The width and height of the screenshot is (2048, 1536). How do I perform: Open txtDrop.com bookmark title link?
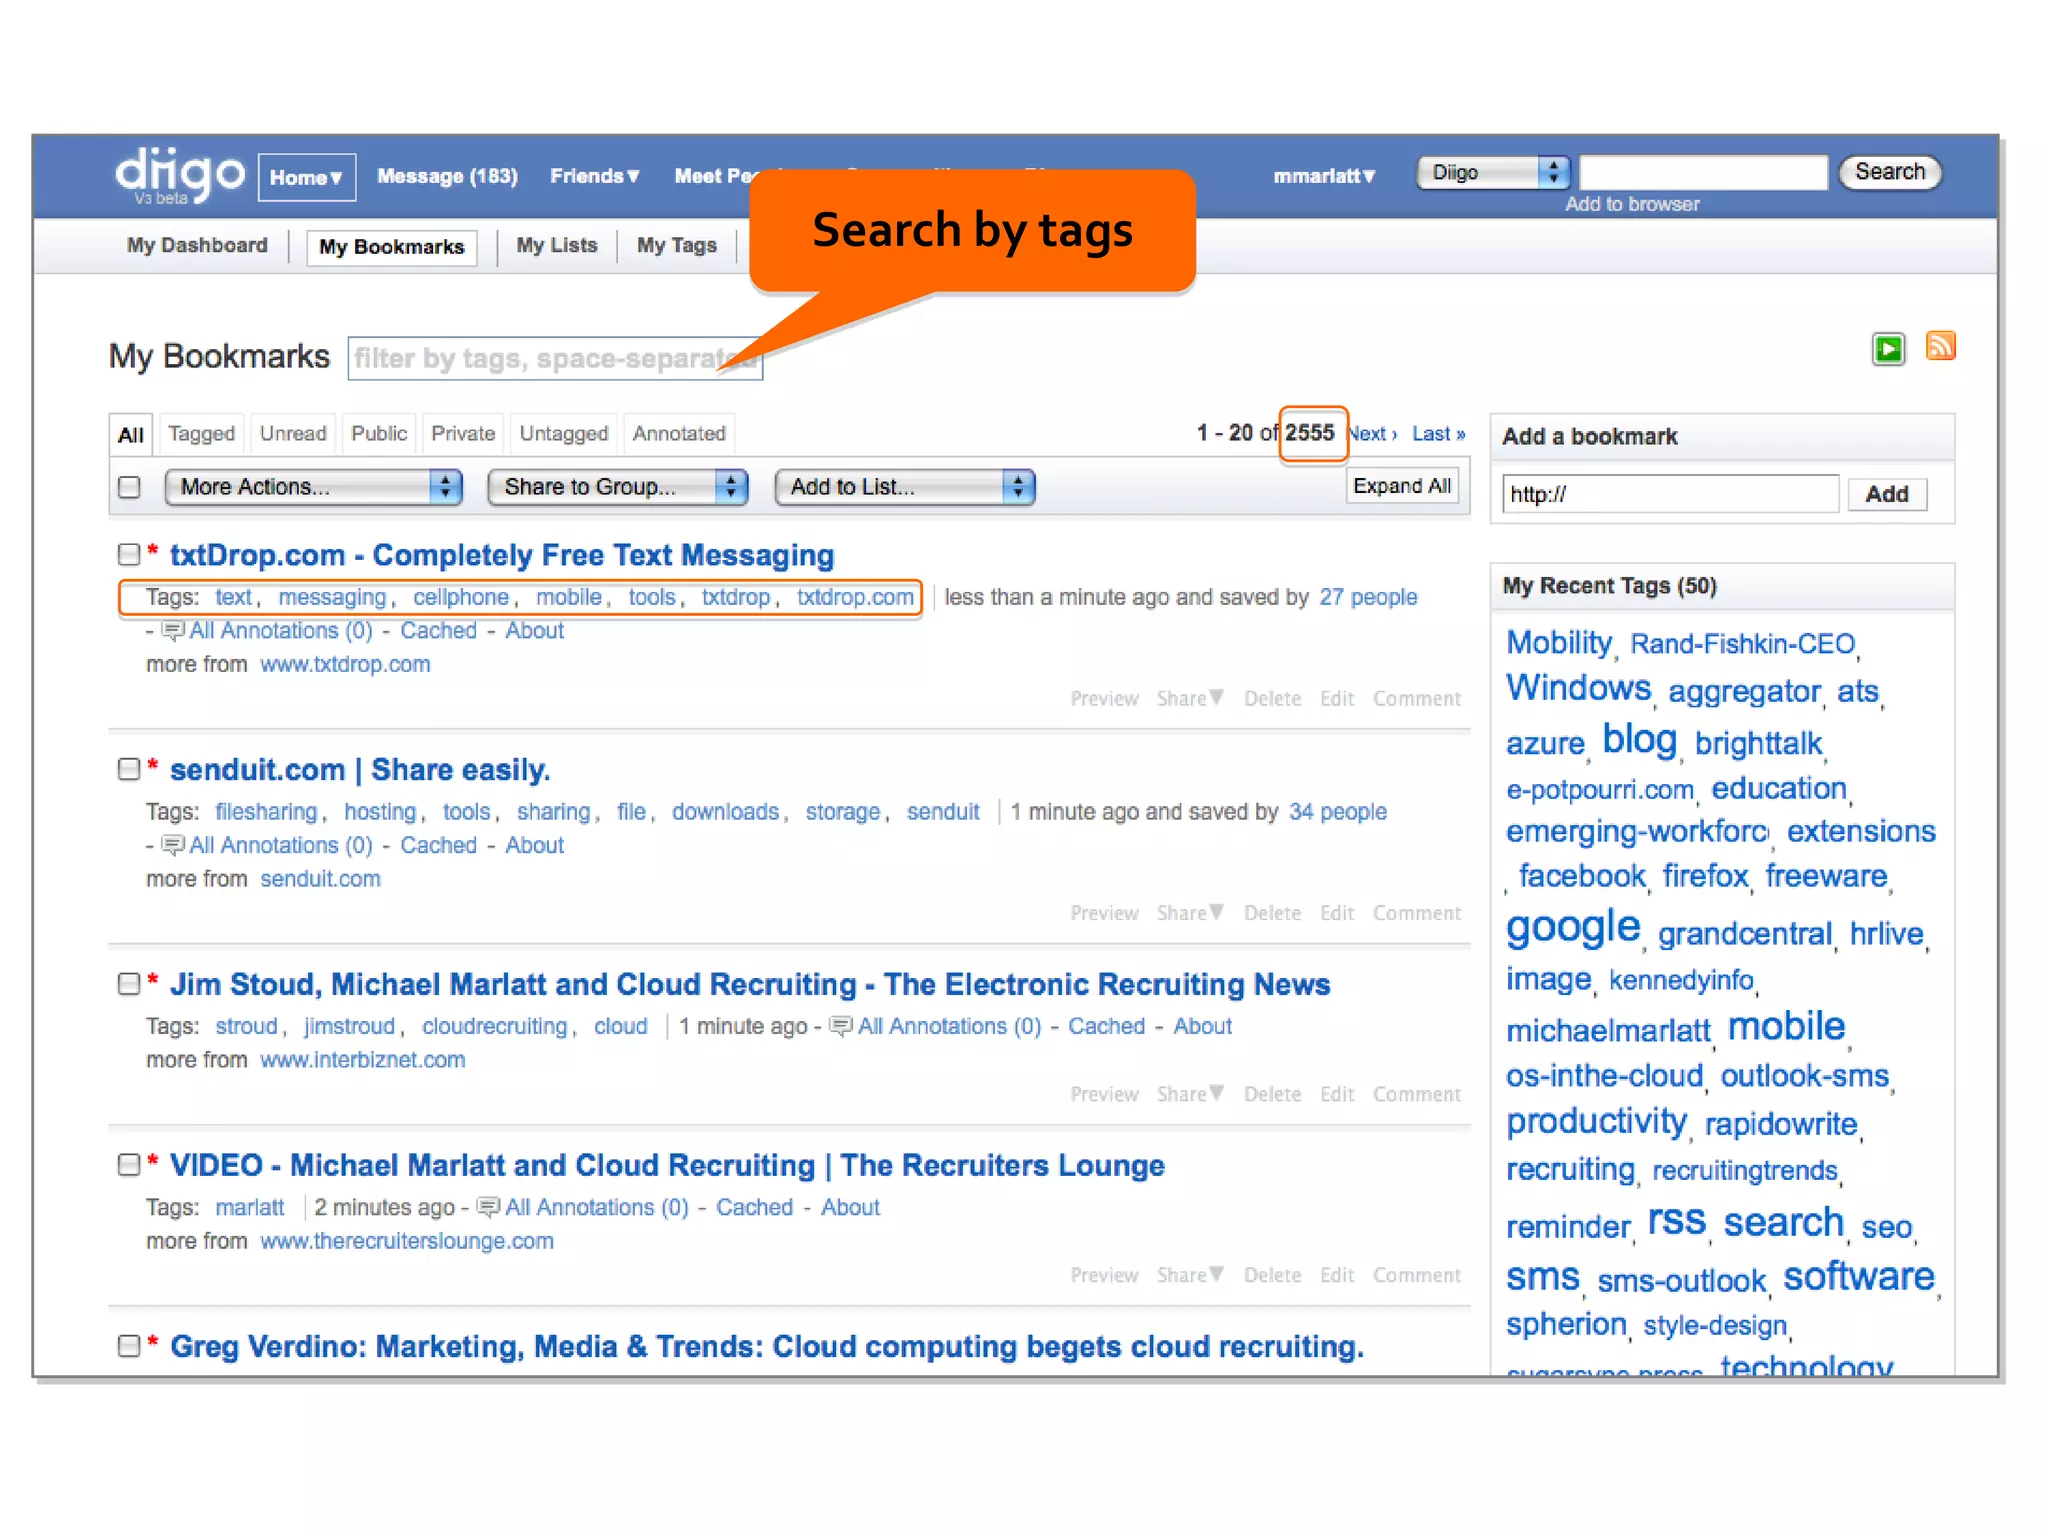(502, 555)
